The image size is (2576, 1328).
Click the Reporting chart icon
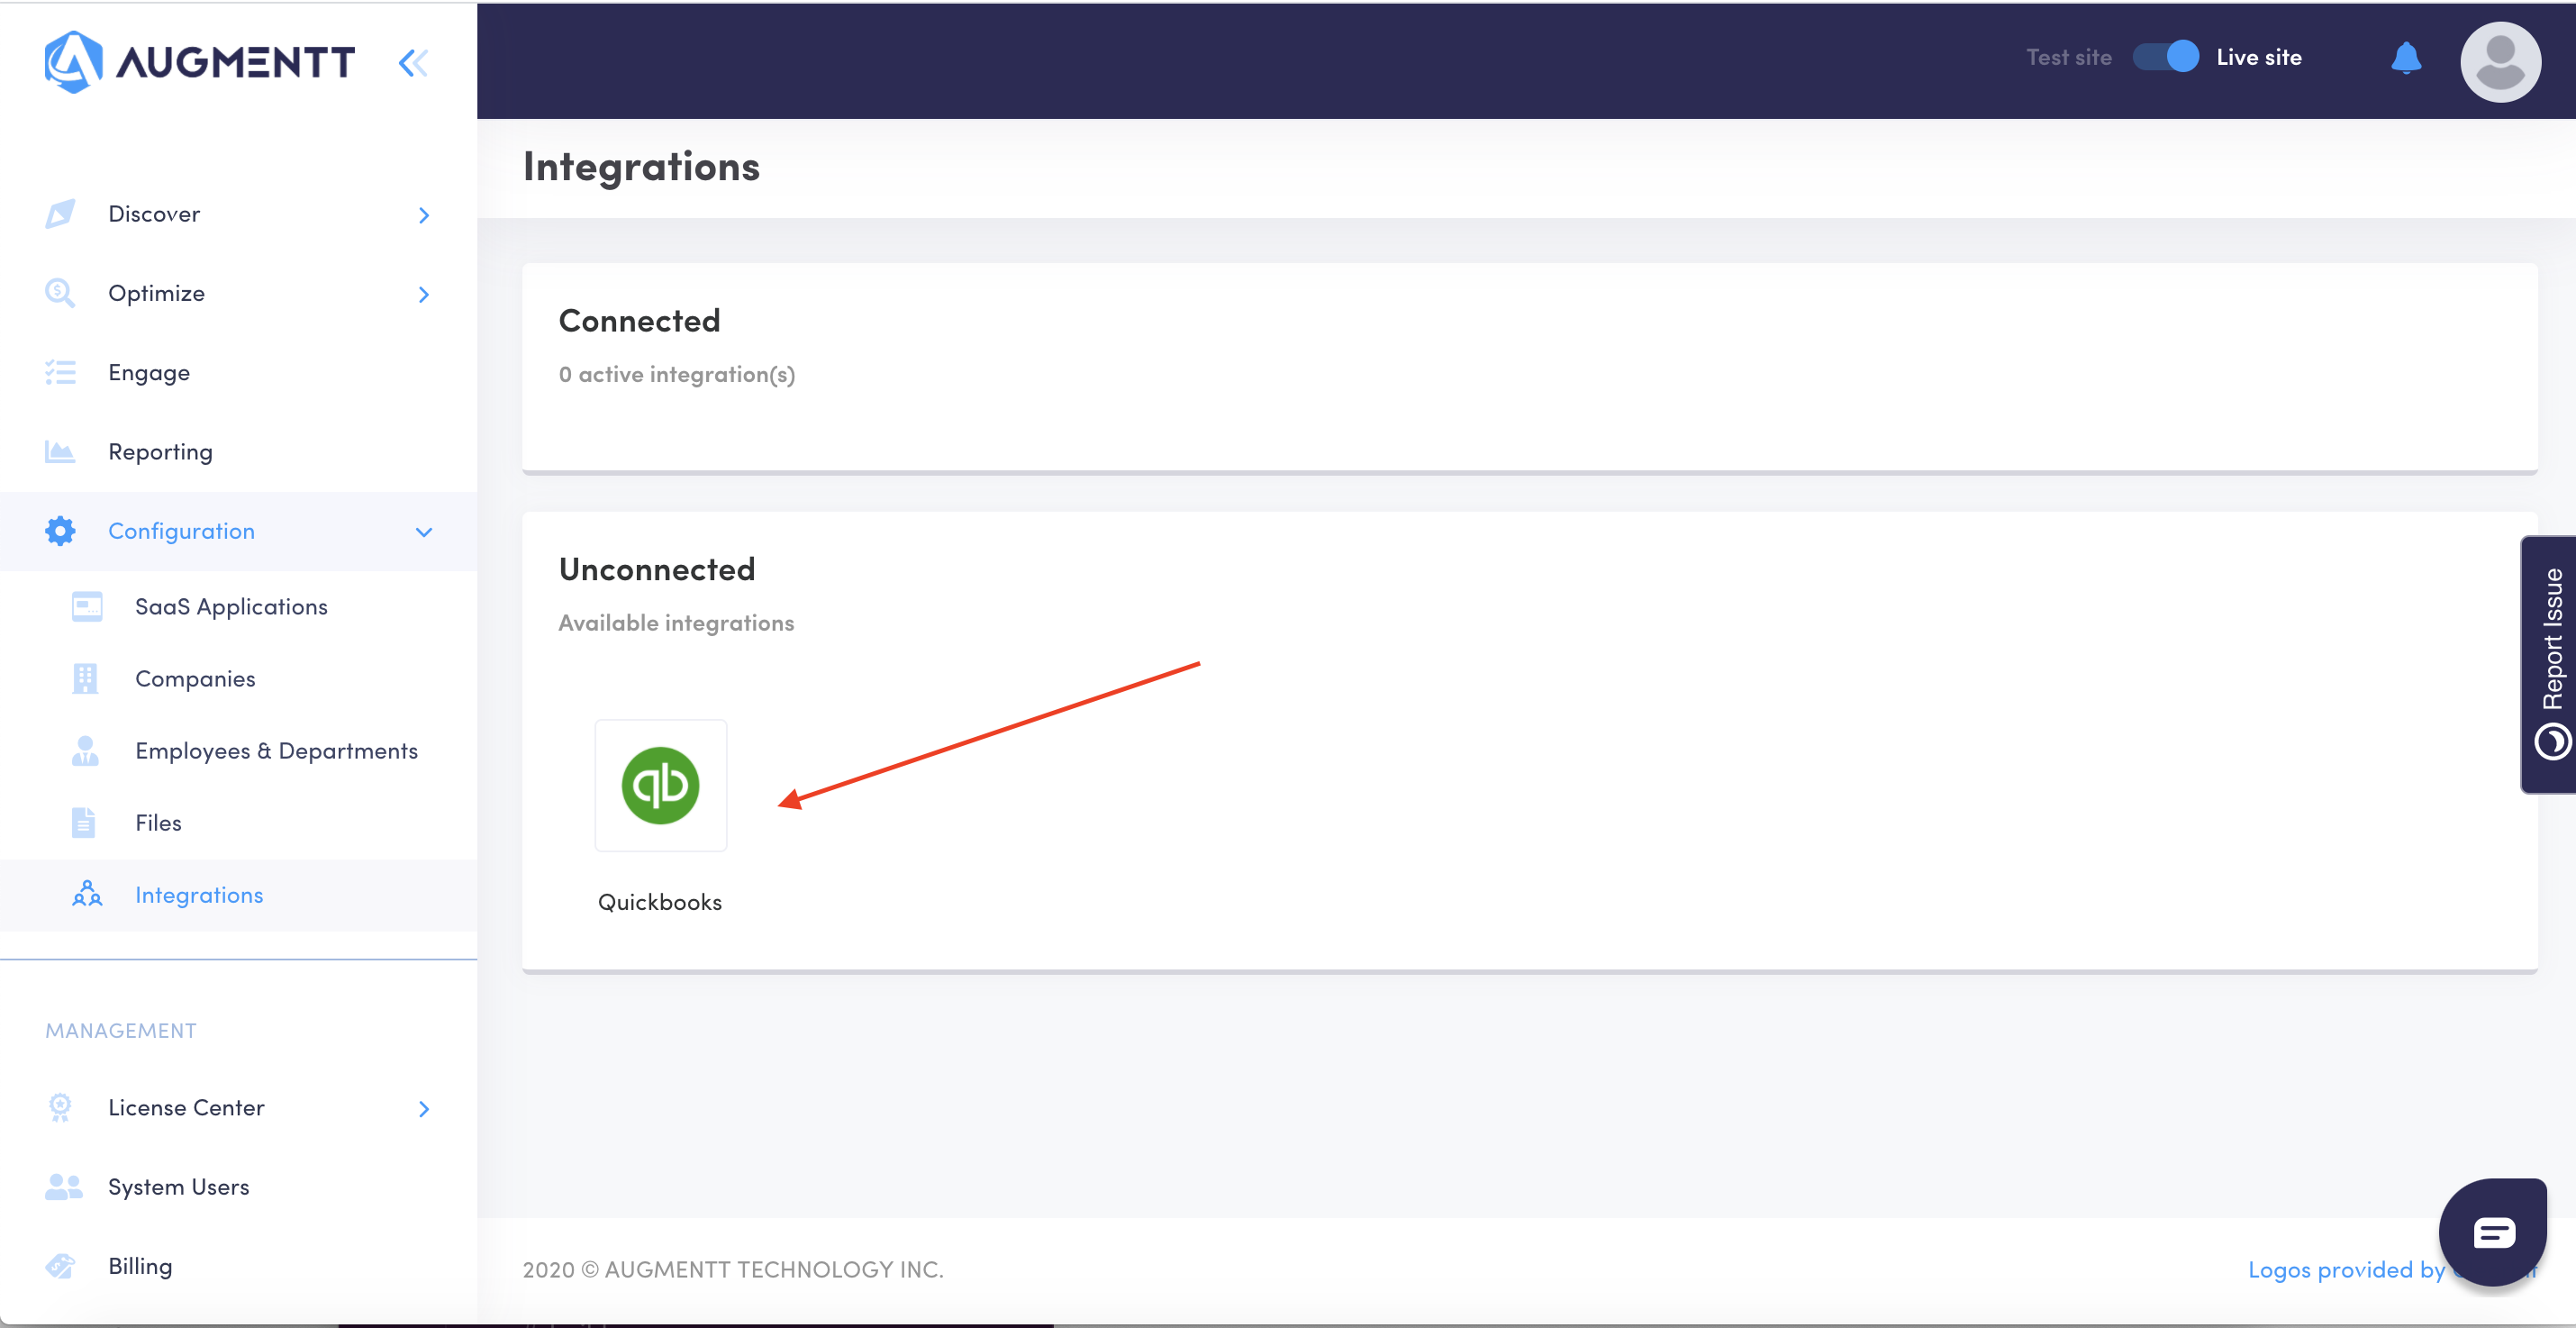tap(60, 451)
